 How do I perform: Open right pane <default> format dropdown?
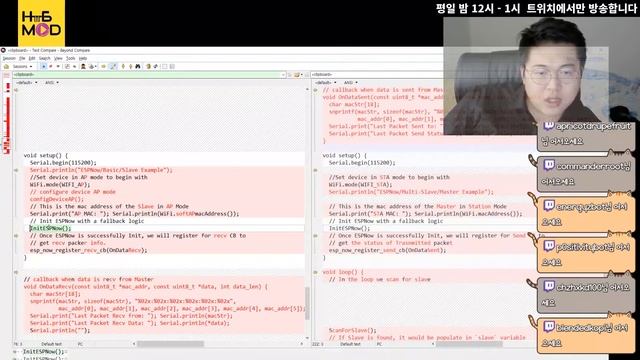[x=325, y=82]
